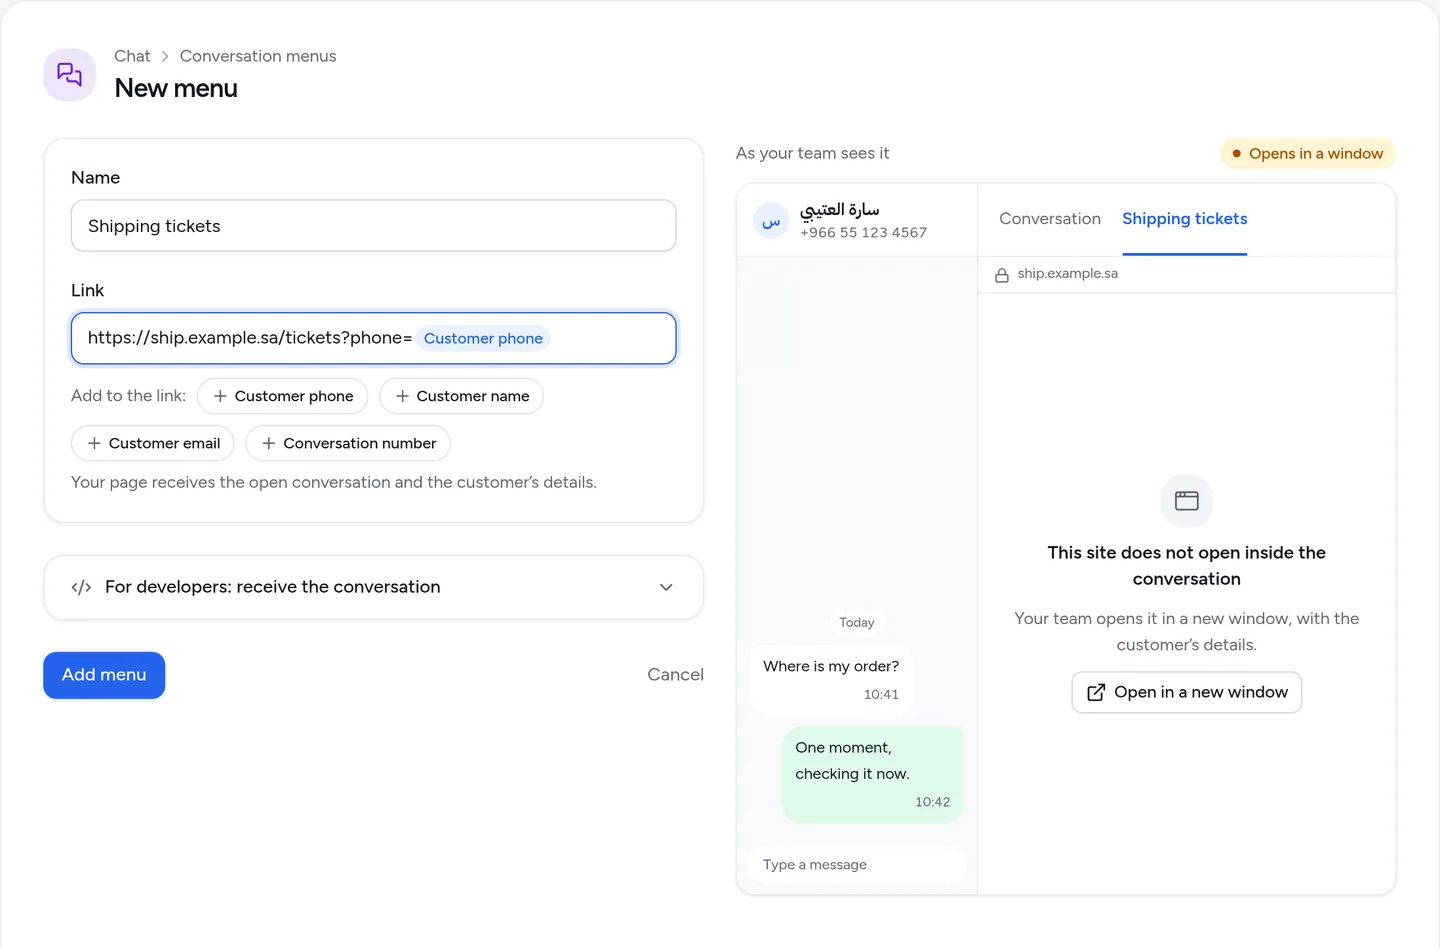Viewport: 1440px width, 948px height.
Task: Click the As your team sees it label
Action: click(812, 153)
